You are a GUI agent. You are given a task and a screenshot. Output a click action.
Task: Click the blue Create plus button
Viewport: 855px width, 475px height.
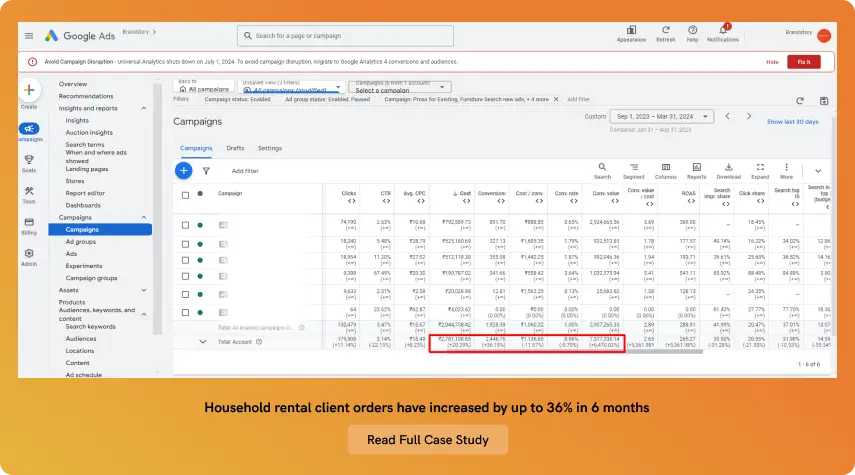(x=29, y=92)
